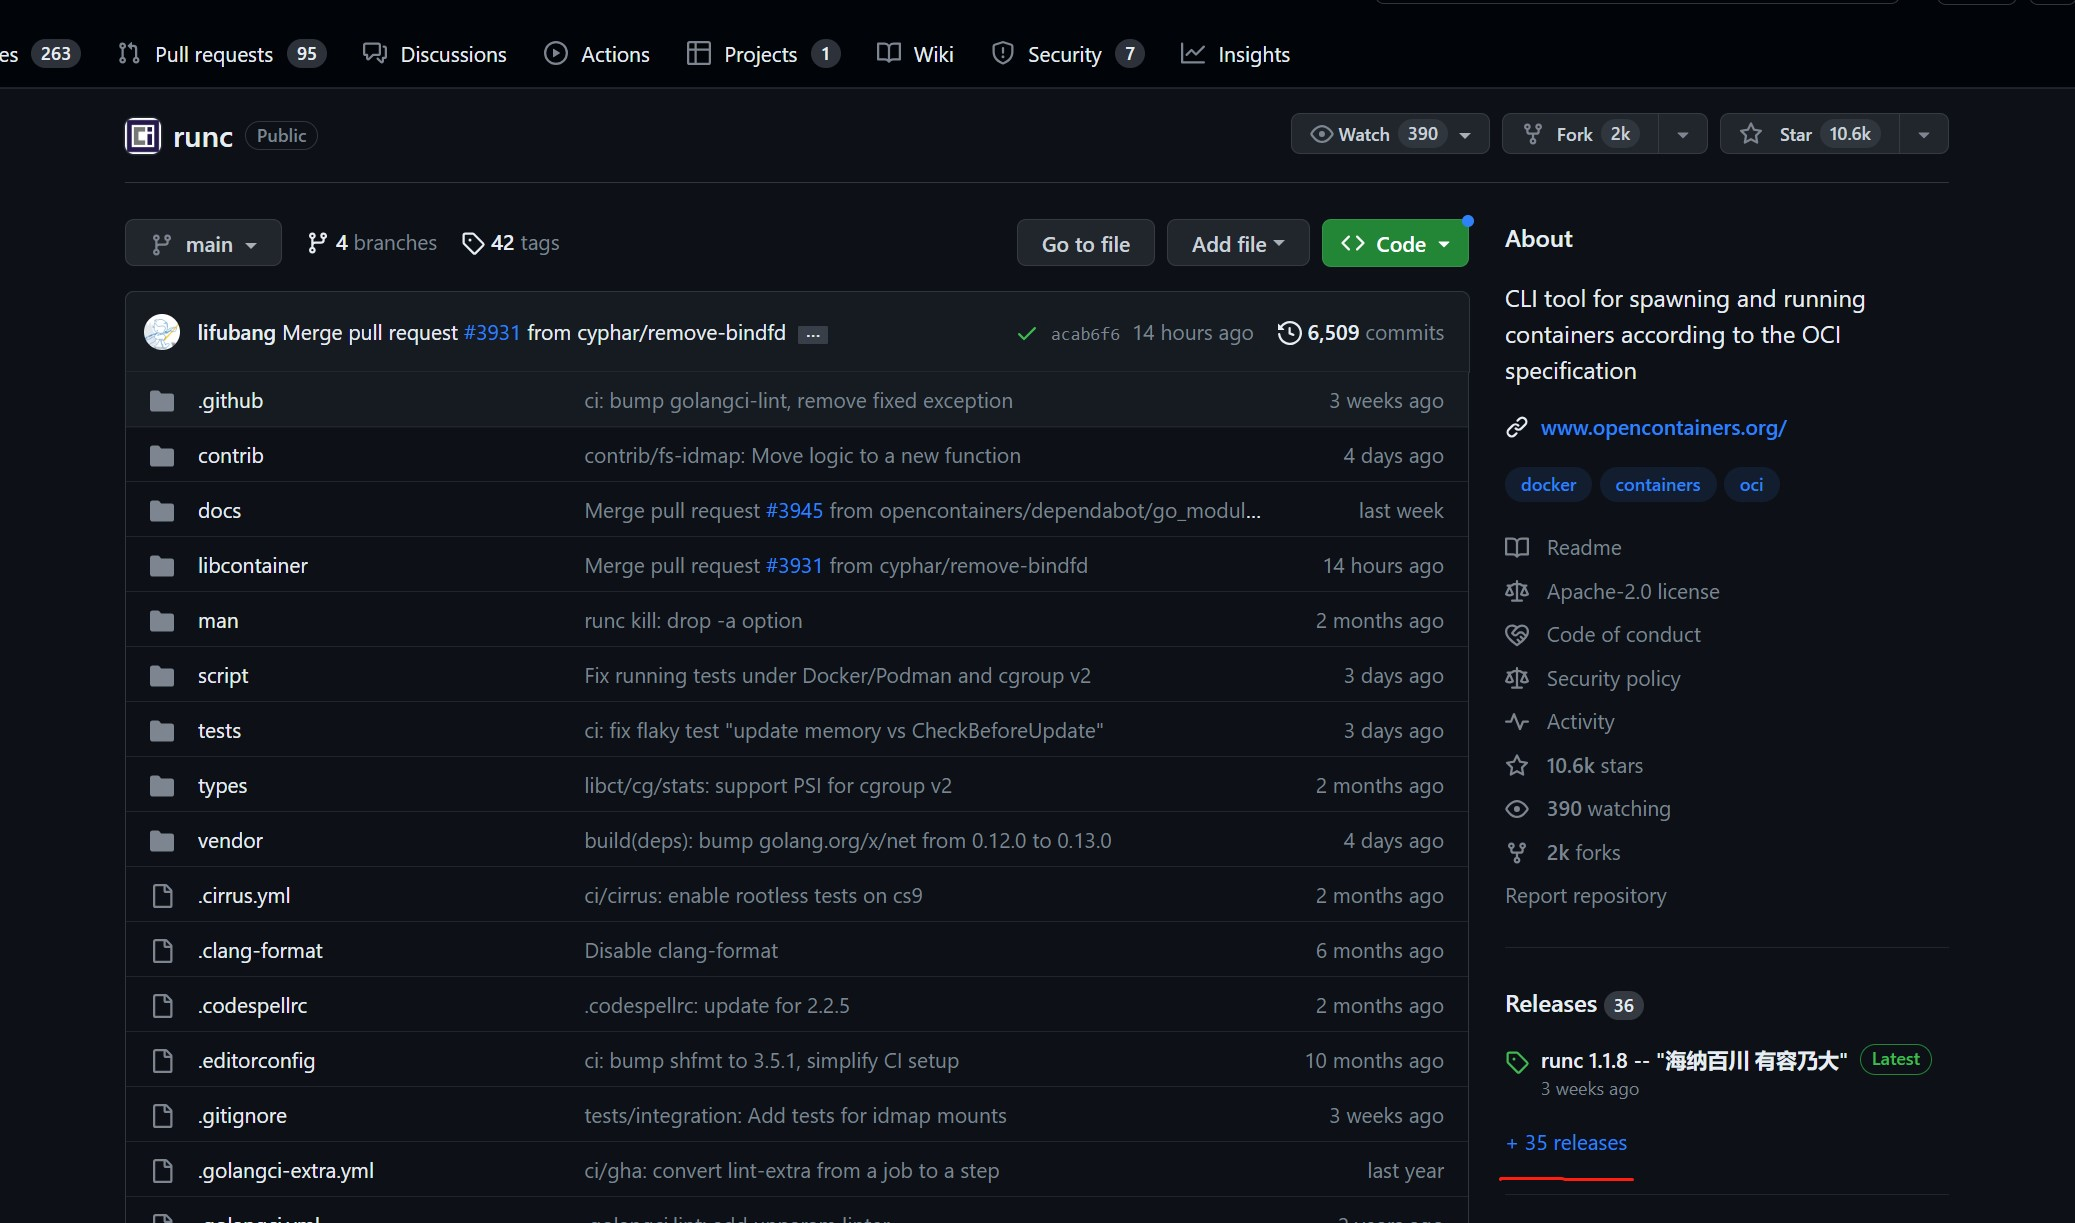Click the www.opencontainers.org link
Image resolution: width=2075 pixels, height=1223 pixels.
(x=1663, y=427)
